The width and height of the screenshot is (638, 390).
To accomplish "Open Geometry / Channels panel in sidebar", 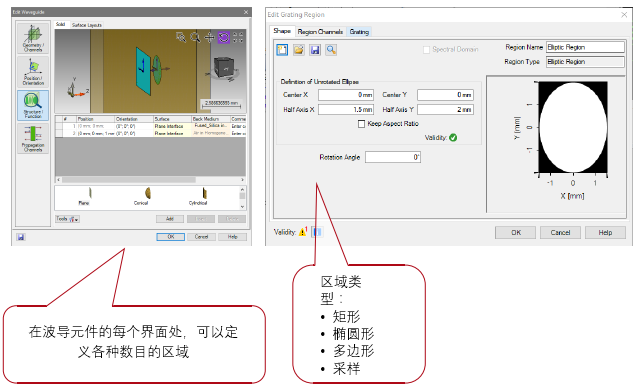I will click(x=33, y=38).
